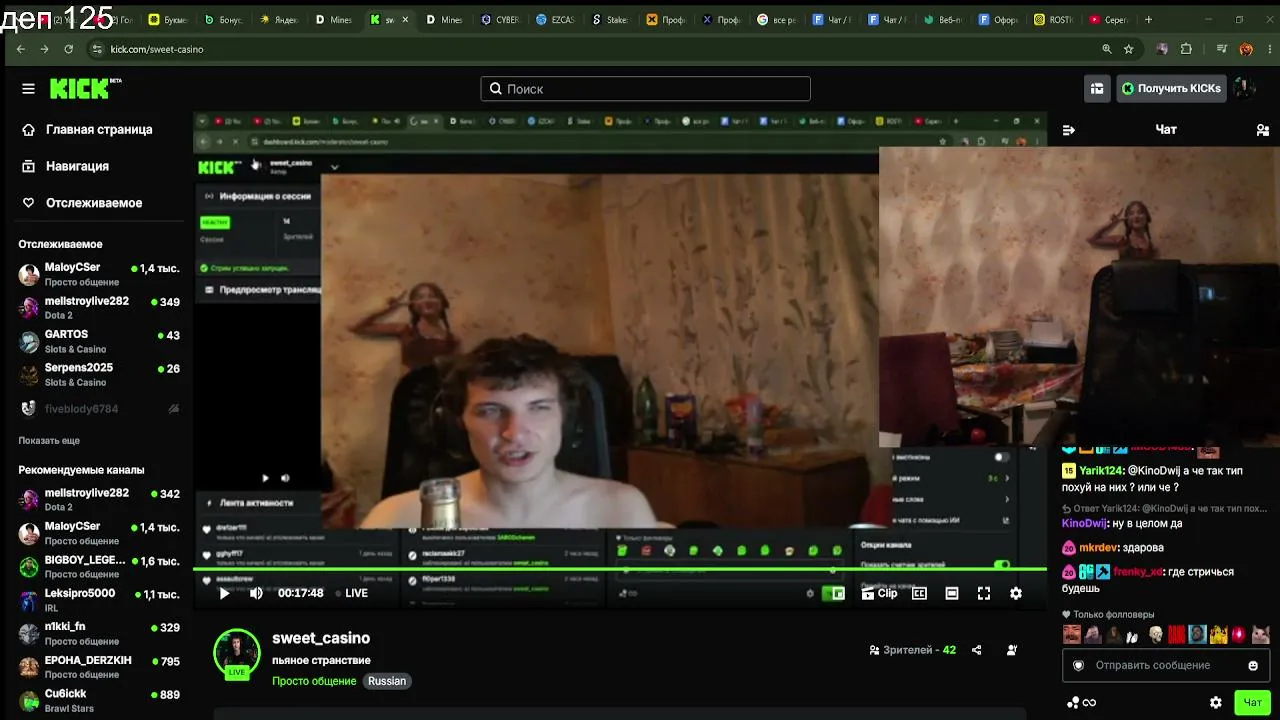Switch to the ROSTIC browser tab

pyautogui.click(x=1052, y=19)
